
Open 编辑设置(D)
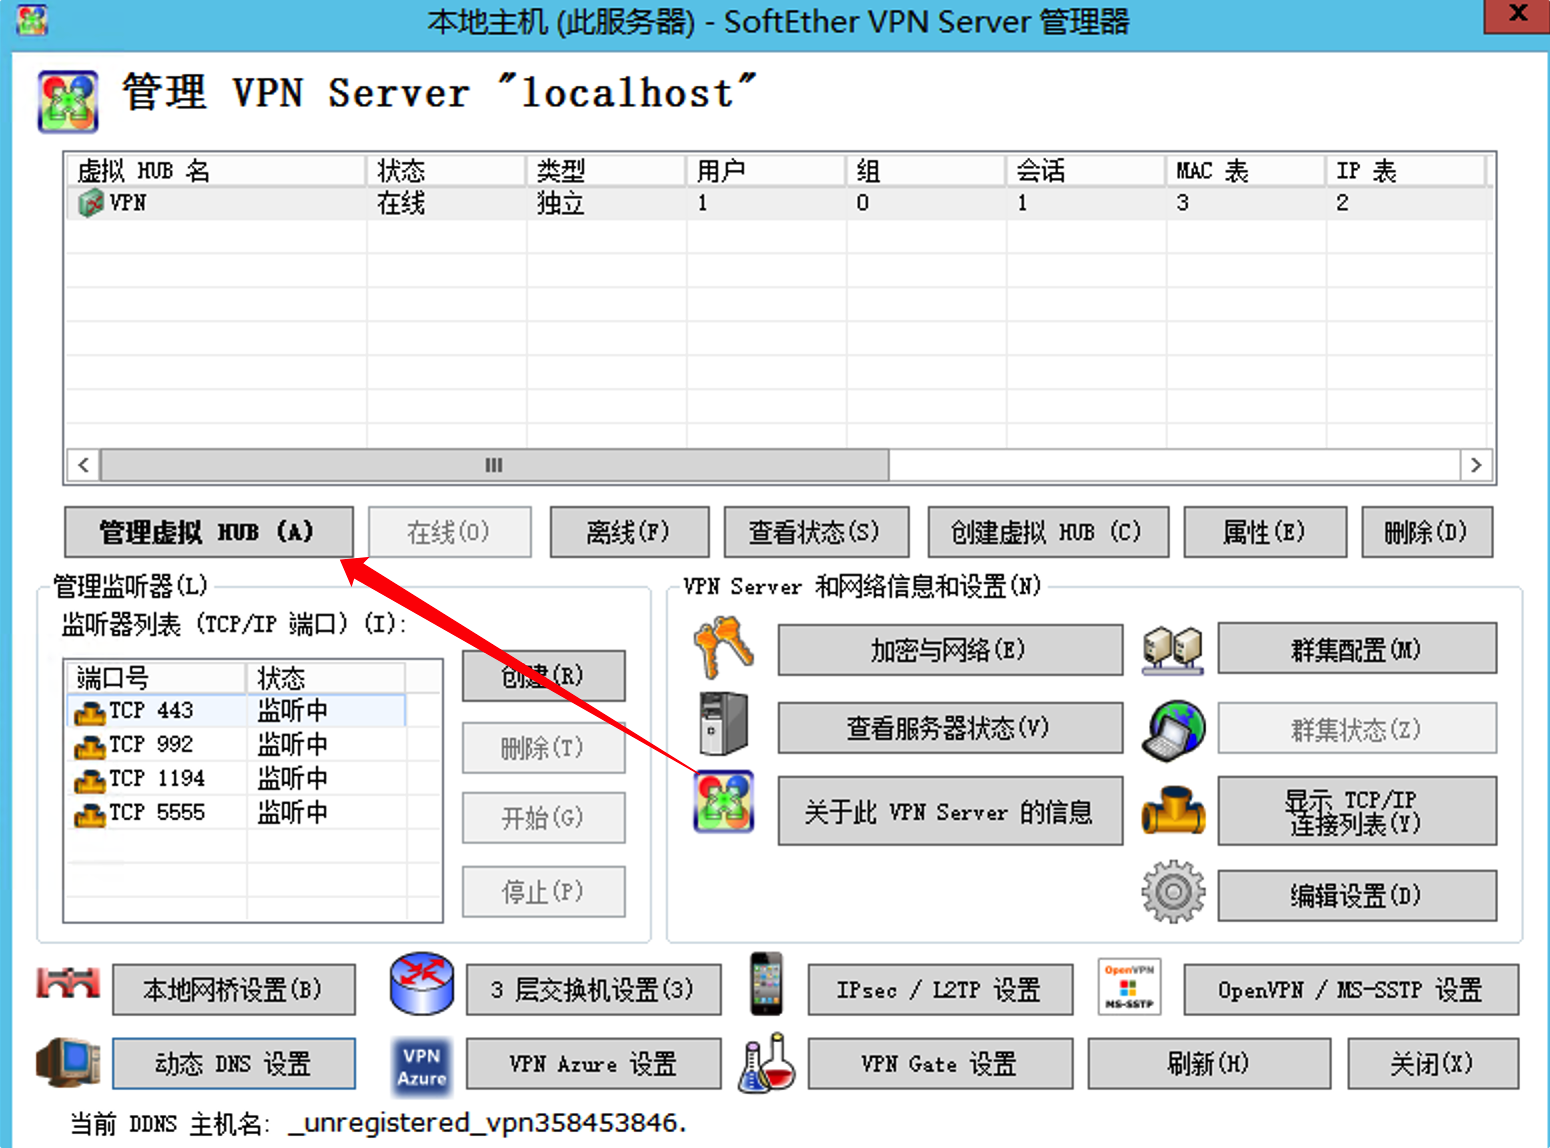tap(1357, 895)
